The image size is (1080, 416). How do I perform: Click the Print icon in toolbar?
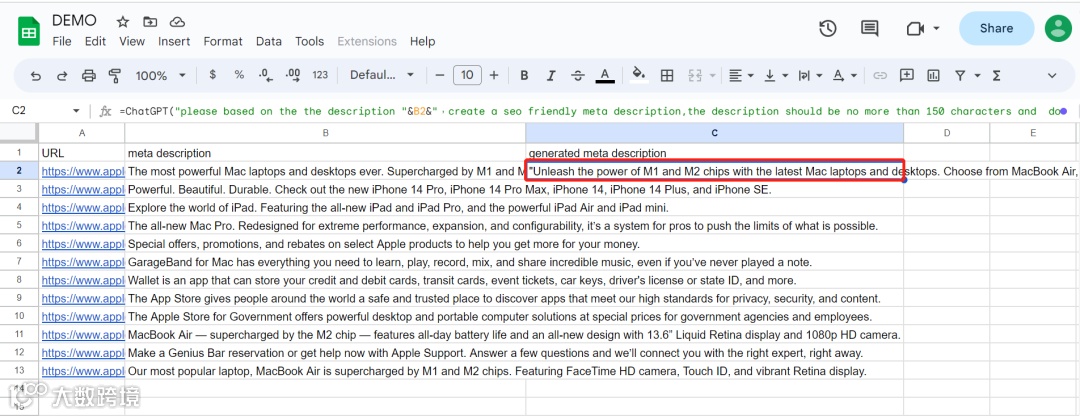click(x=88, y=76)
